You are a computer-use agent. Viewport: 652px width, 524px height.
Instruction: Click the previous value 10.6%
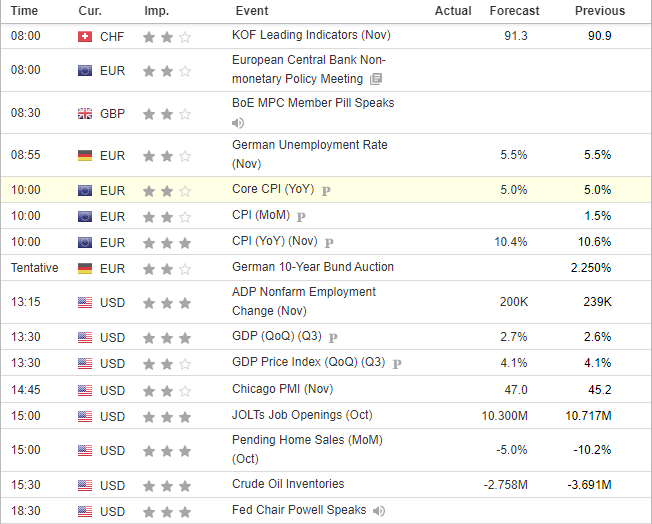click(x=595, y=242)
